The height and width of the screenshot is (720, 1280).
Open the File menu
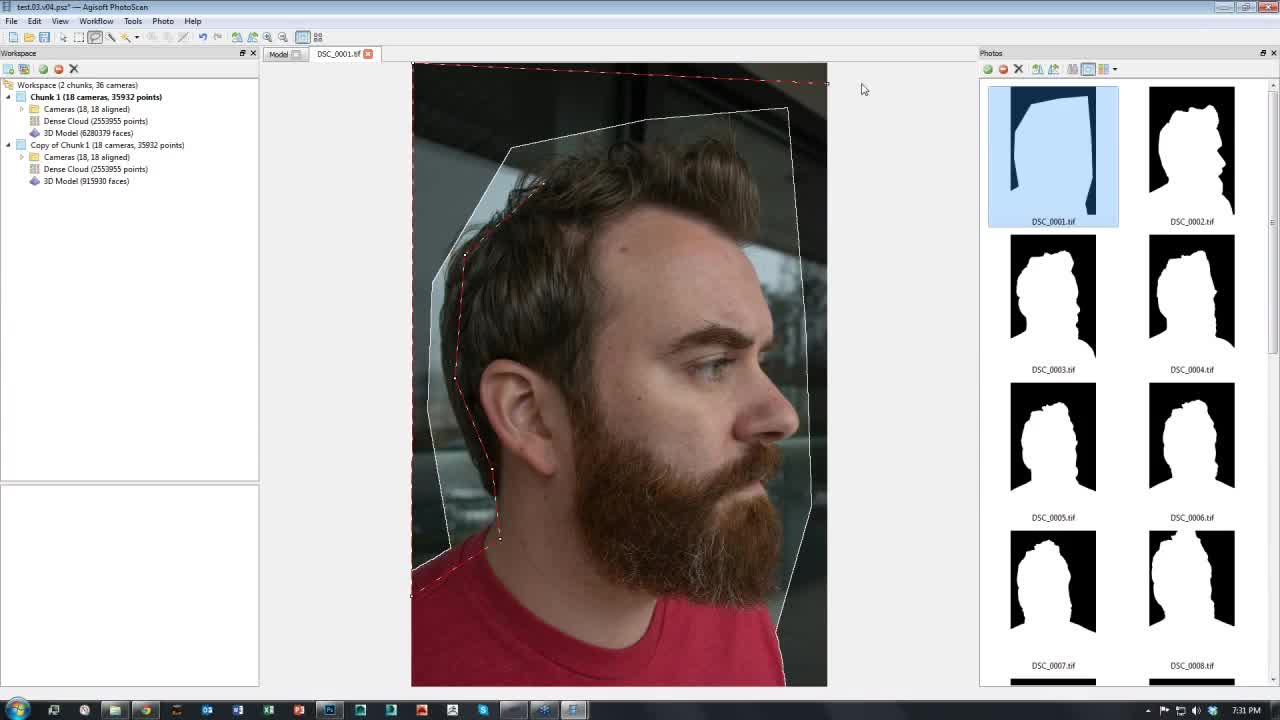(11, 21)
